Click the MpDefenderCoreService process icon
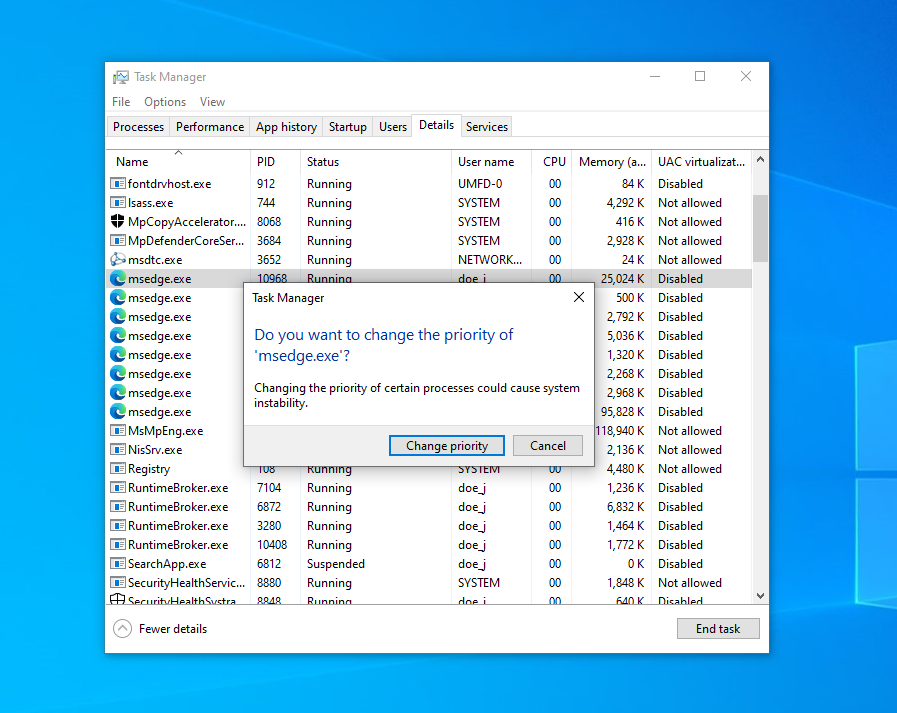This screenshot has height=713, width=897. 117,240
